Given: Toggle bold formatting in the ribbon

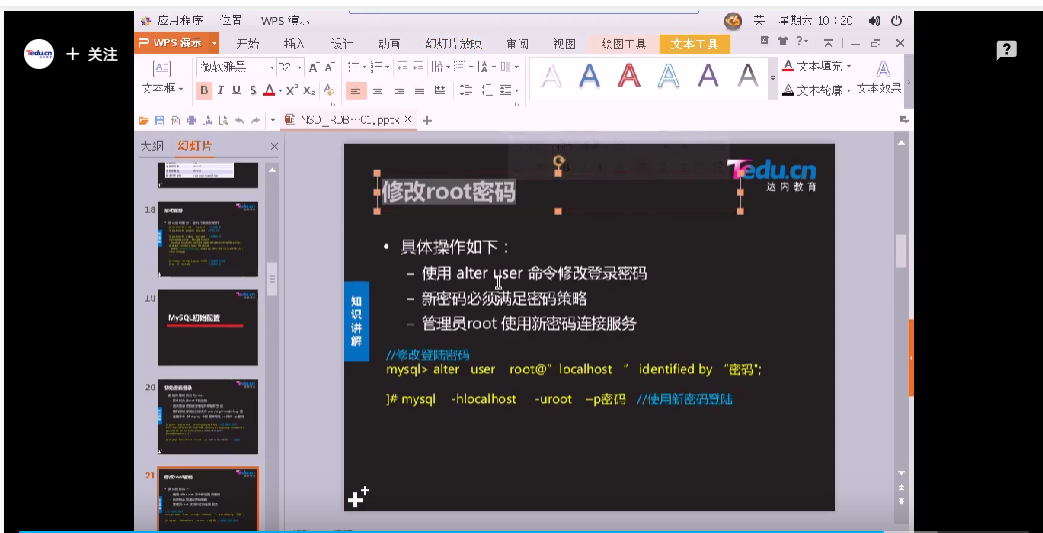Looking at the screenshot, I should click(204, 90).
